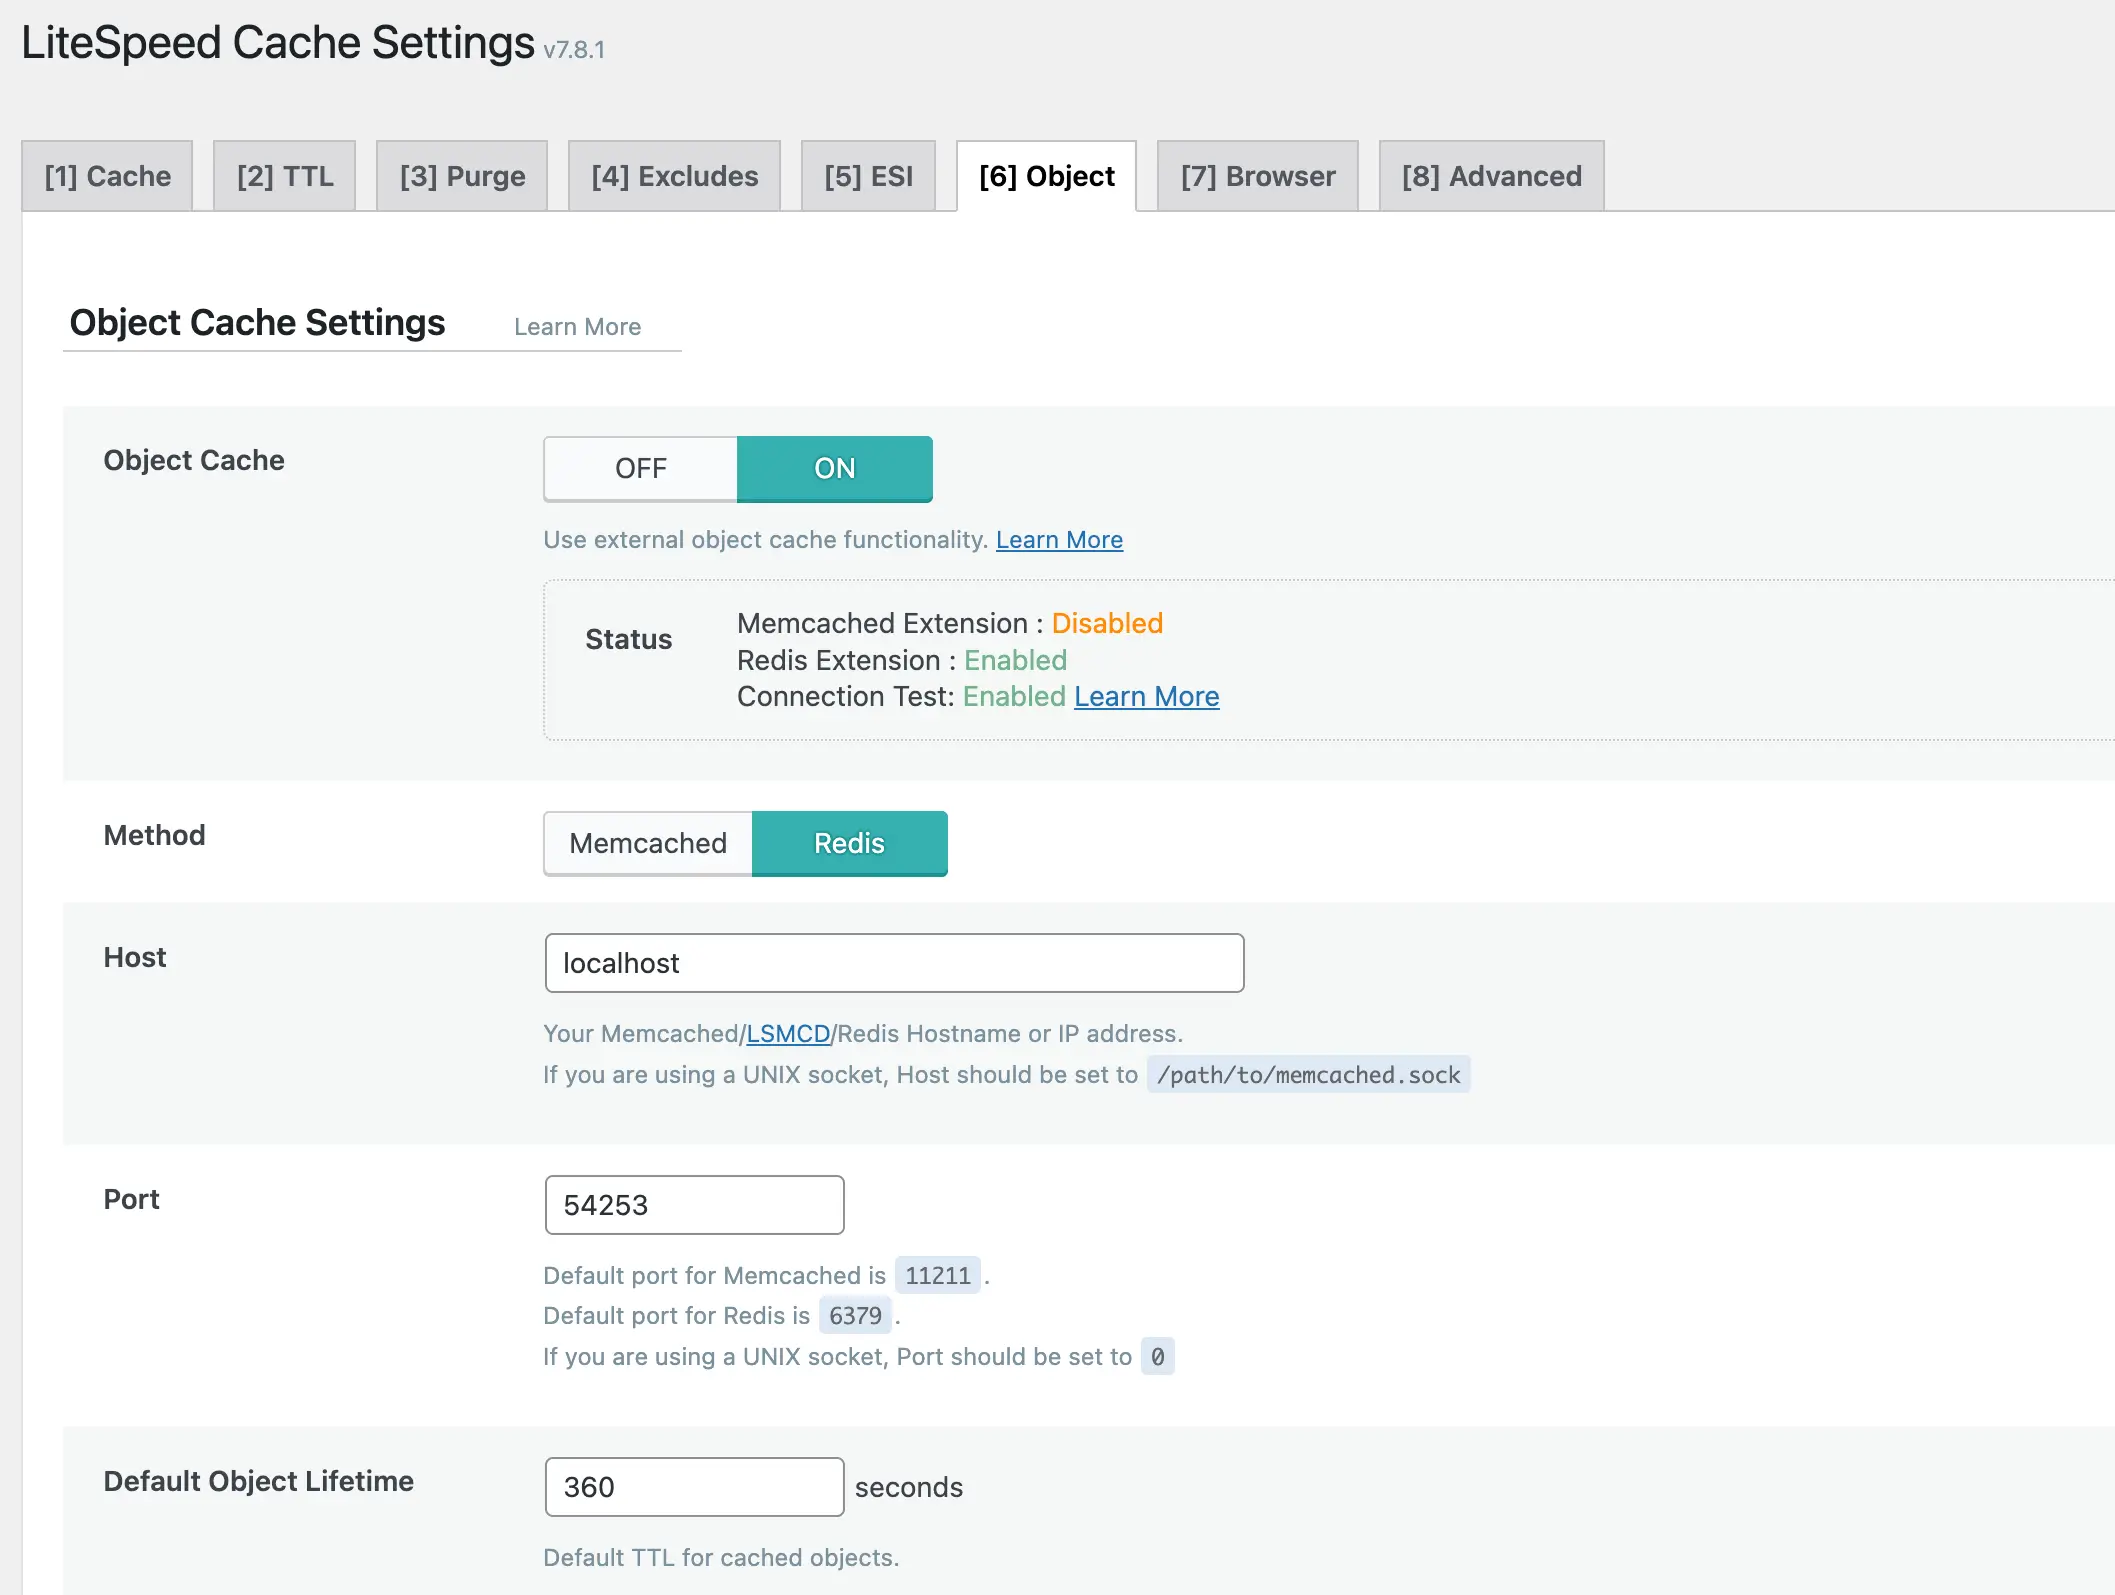Click the Status label in the status box
Viewport: 2115px width, 1595px height.
pos(628,640)
